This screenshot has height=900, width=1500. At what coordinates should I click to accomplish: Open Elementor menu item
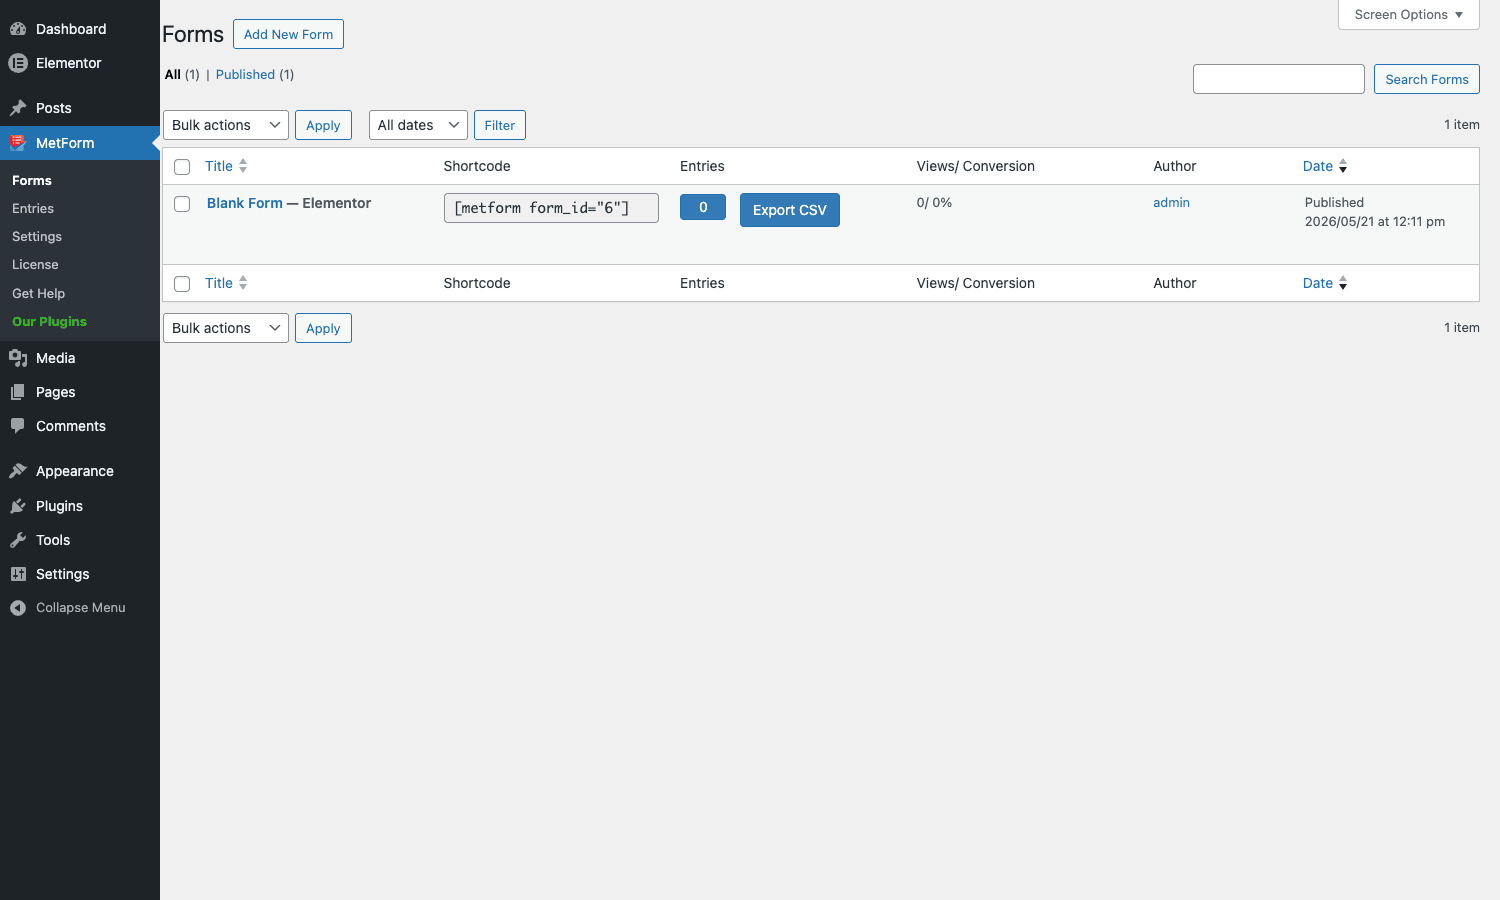69,63
